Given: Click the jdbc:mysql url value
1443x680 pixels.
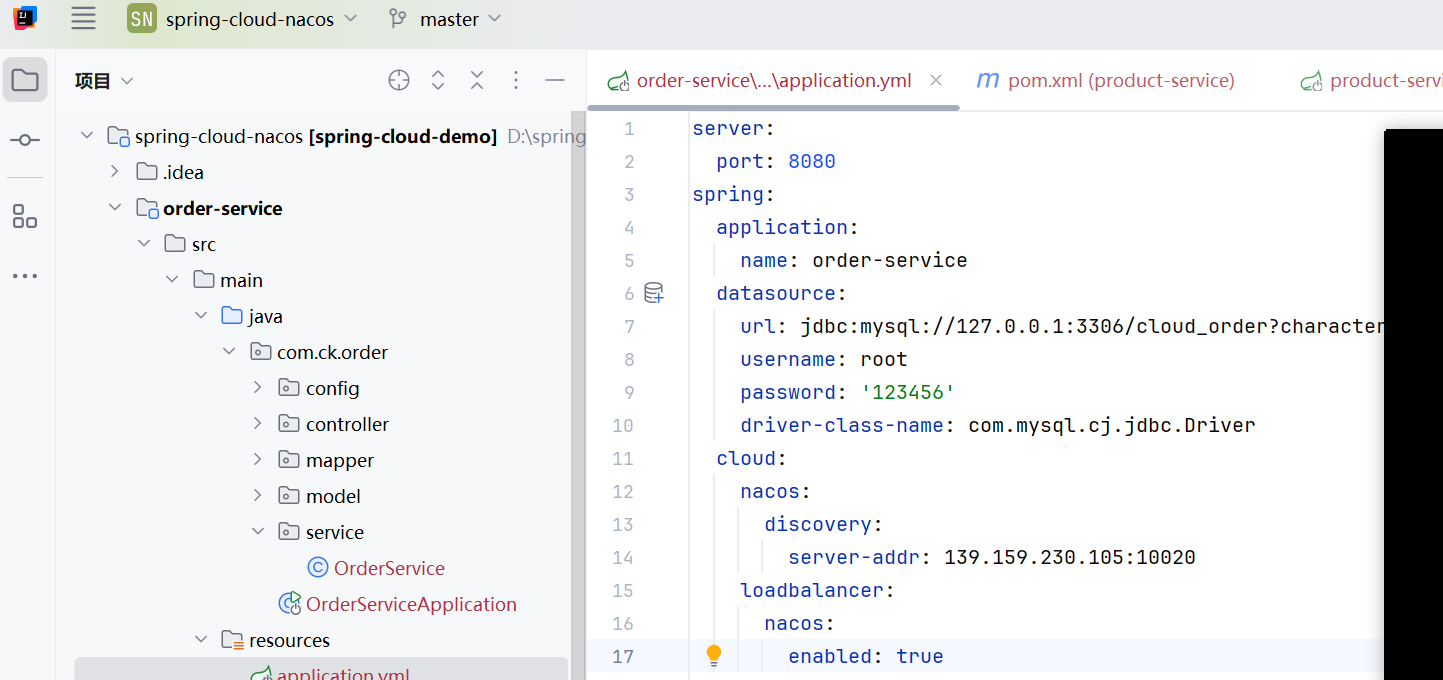Looking at the screenshot, I should [1092, 326].
